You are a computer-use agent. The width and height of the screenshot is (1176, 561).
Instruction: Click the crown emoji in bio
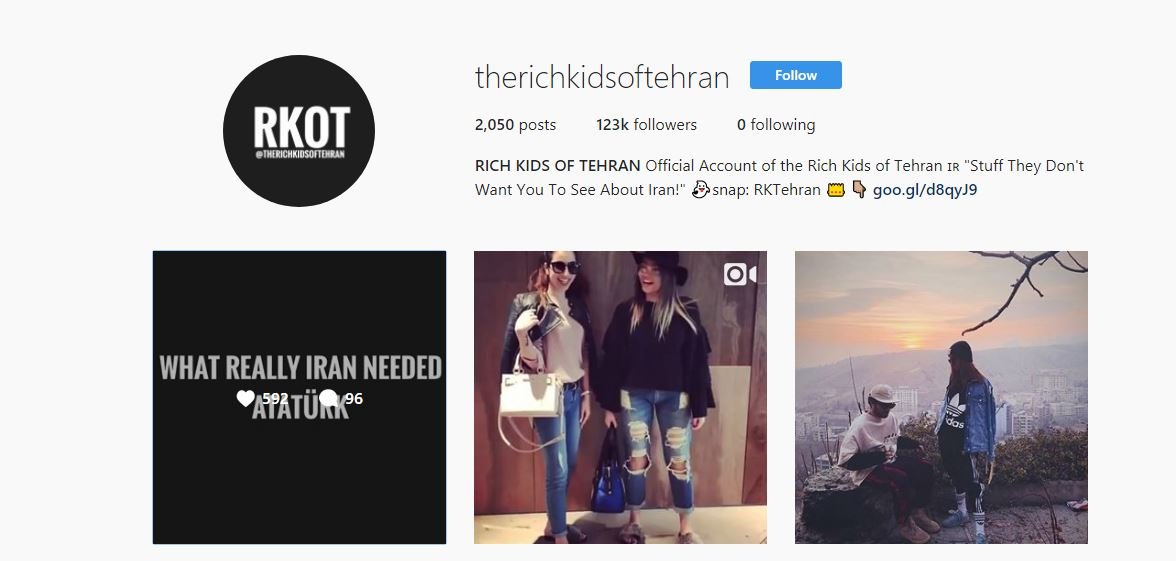836,190
